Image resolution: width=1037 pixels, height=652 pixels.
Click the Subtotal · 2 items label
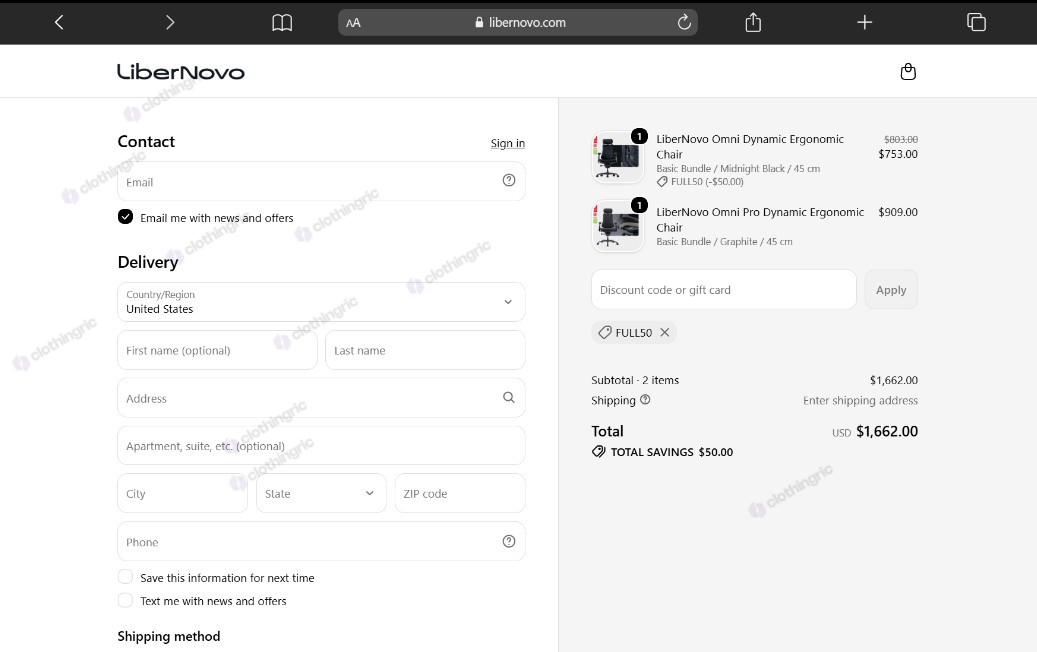[x=635, y=380]
